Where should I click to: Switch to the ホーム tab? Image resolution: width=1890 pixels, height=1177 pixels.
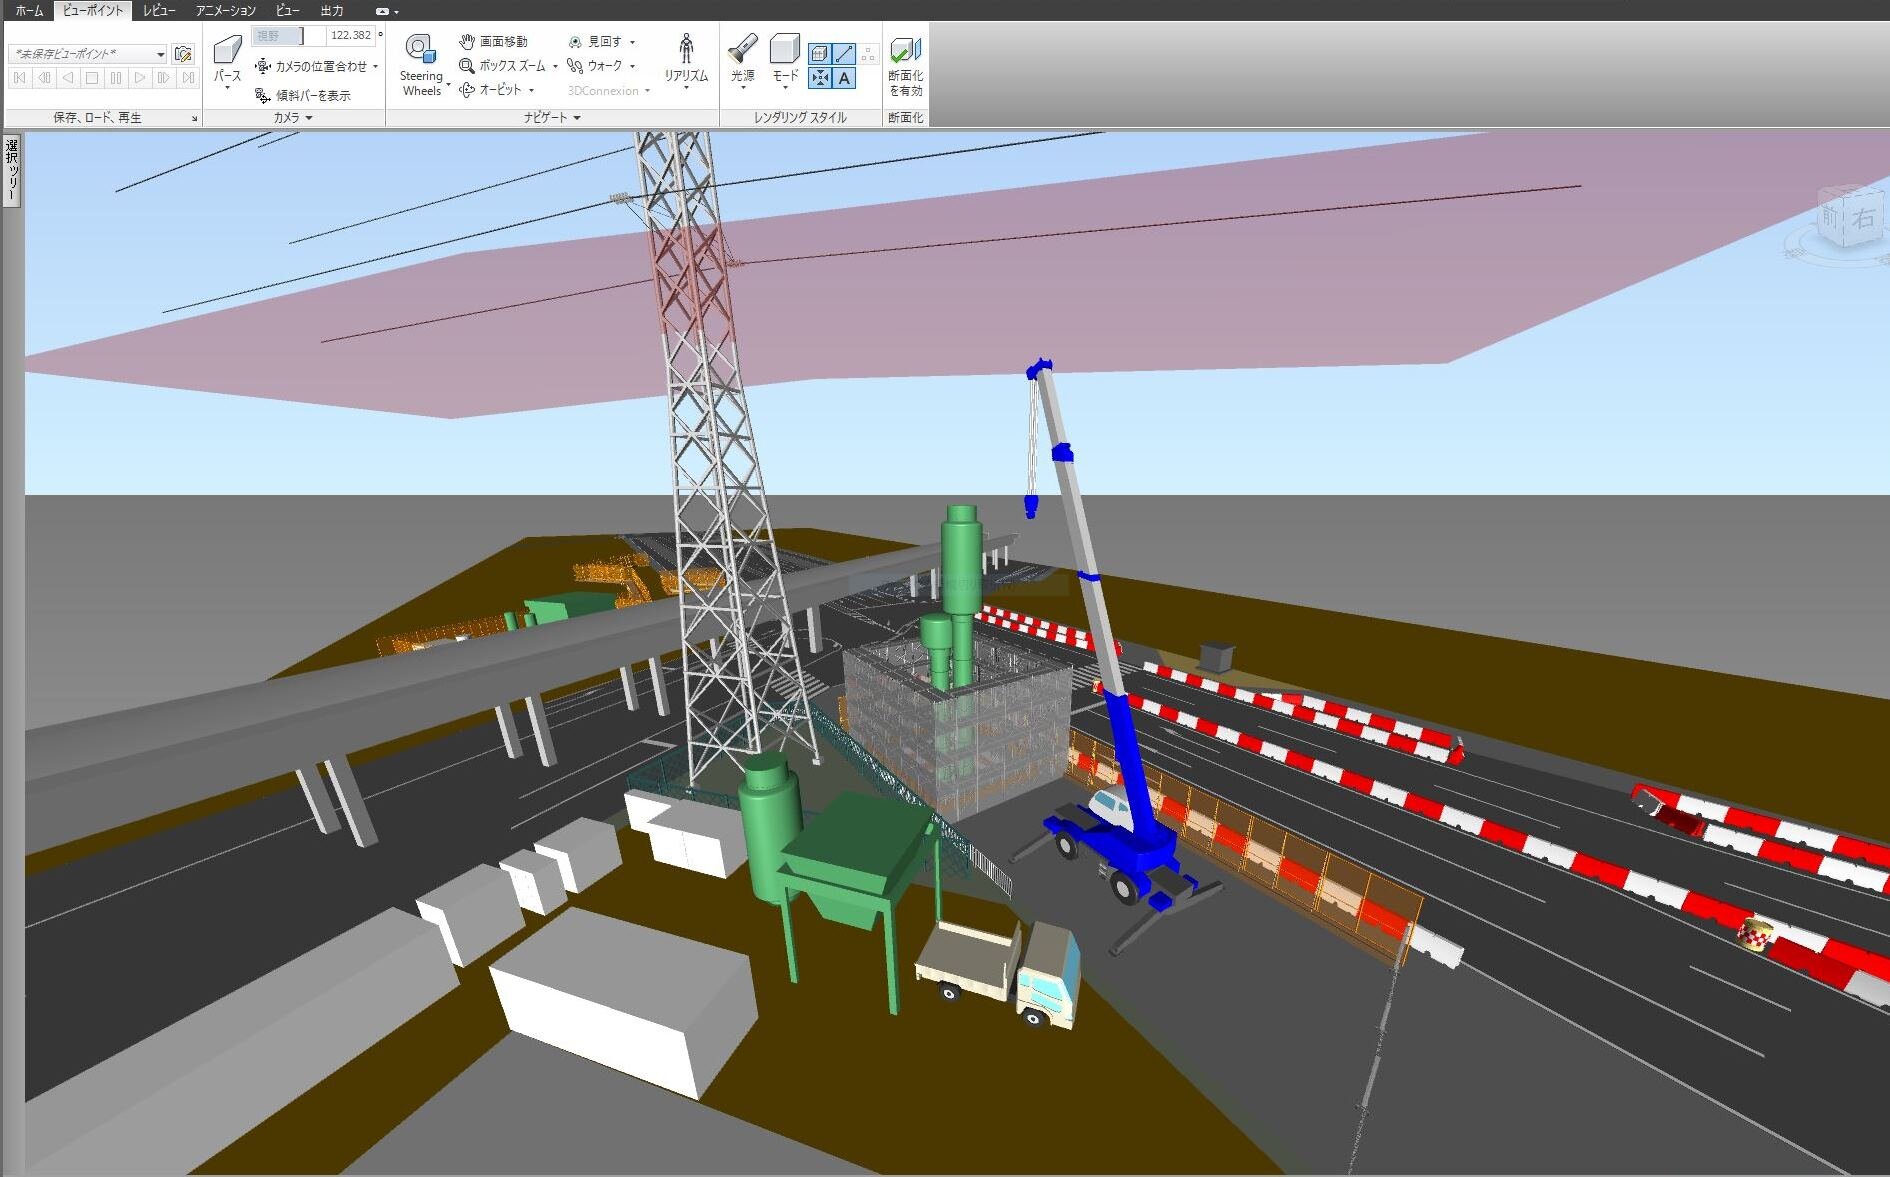pos(29,11)
